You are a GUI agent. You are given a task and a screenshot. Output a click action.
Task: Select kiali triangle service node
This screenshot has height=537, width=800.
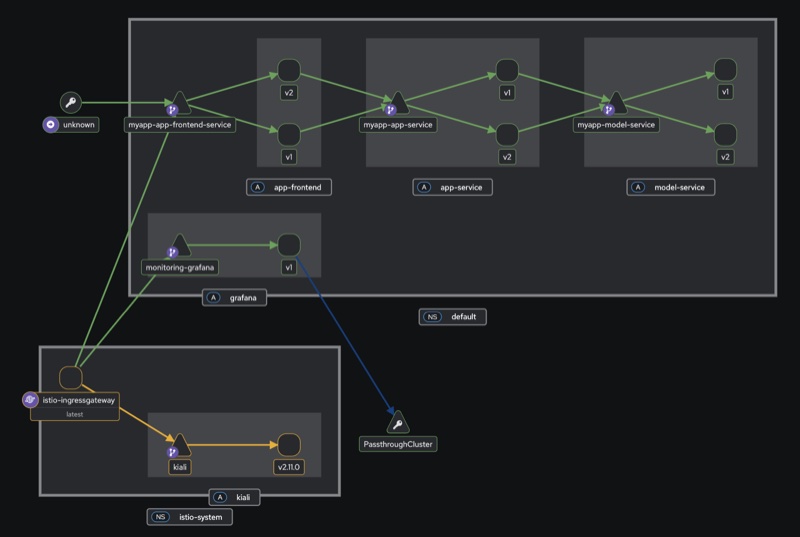click(180, 445)
